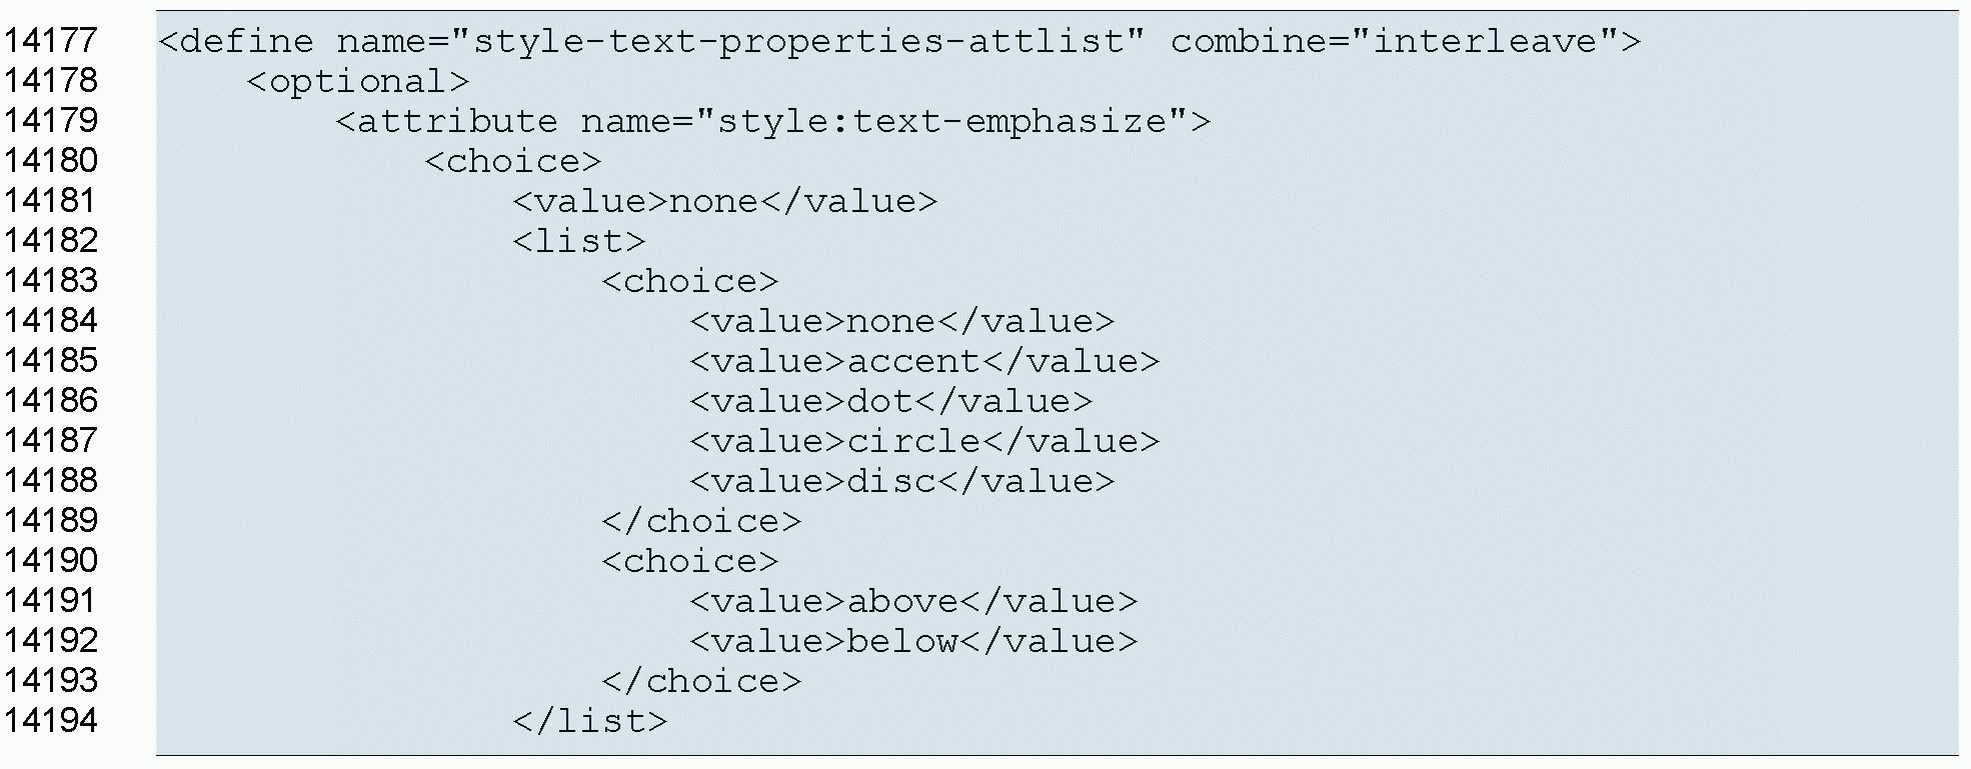Click line number 14193

coord(51,681)
